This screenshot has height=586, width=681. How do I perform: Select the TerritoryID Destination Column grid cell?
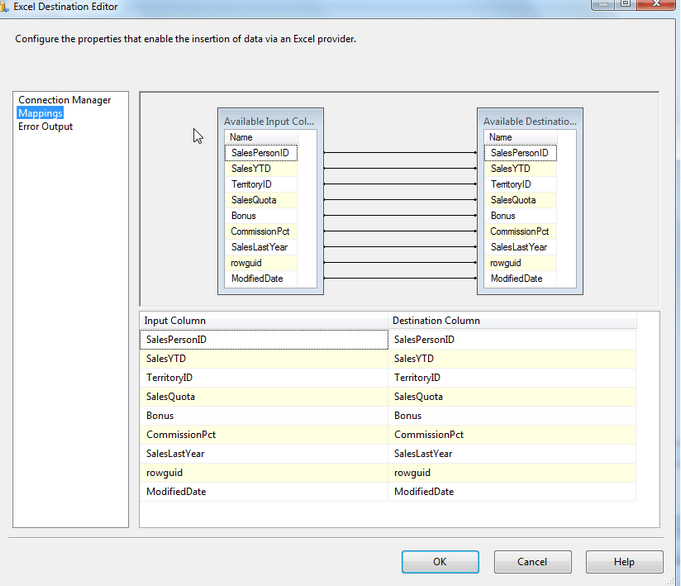click(x=512, y=377)
